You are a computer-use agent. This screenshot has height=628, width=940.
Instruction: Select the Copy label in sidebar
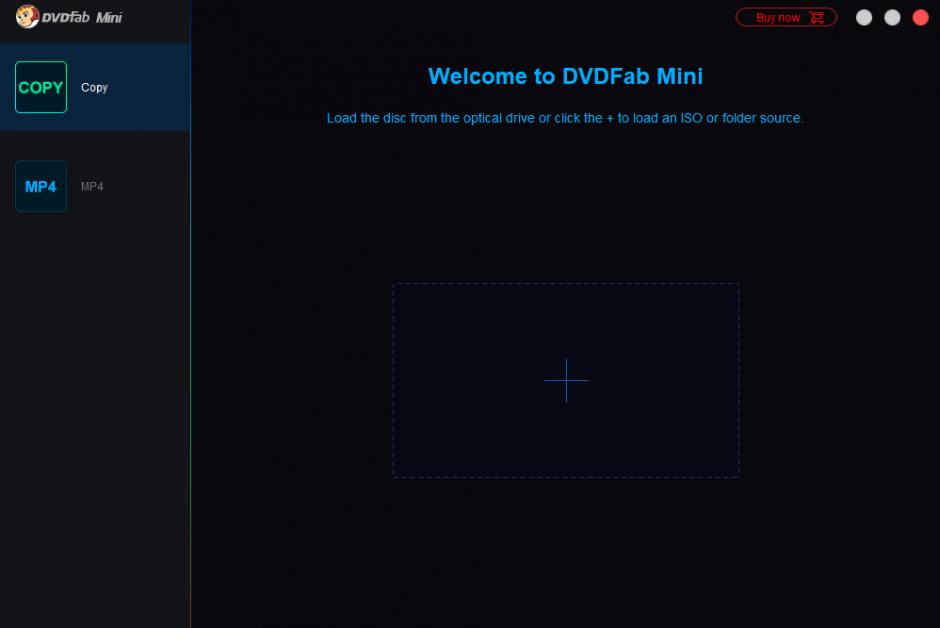(x=94, y=87)
